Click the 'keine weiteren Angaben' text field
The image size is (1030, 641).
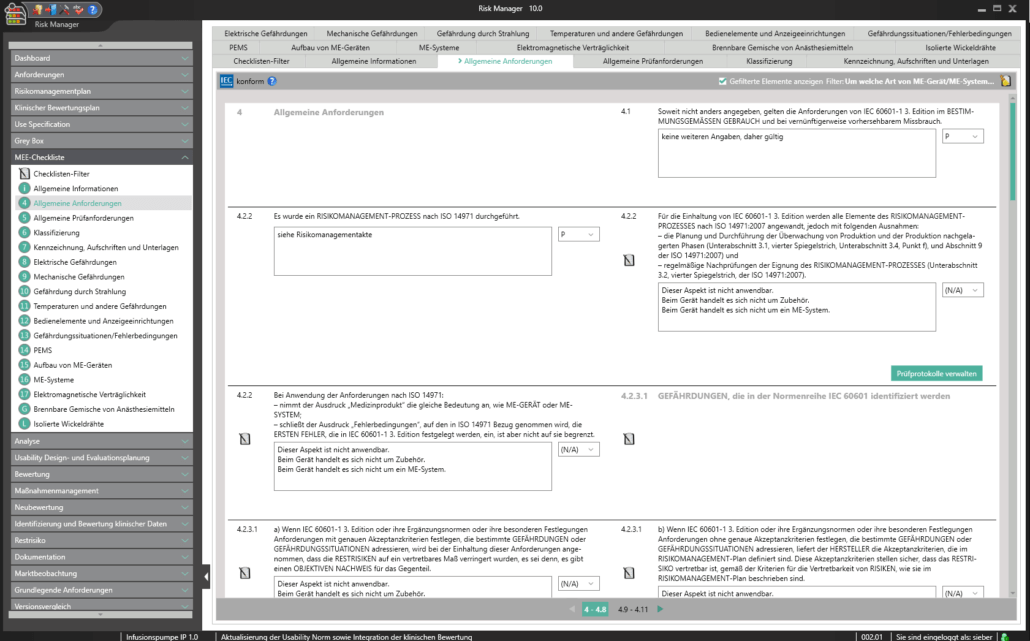click(x=796, y=153)
